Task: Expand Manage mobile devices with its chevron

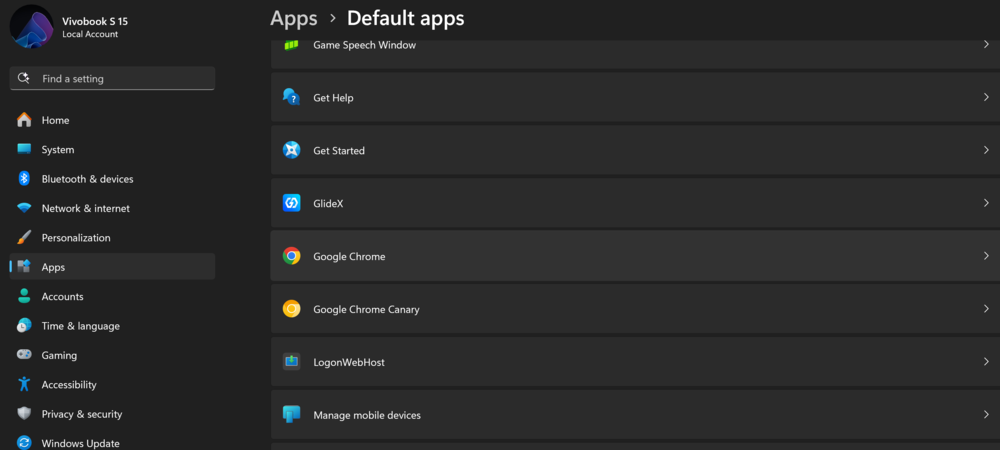Action: coord(986,415)
